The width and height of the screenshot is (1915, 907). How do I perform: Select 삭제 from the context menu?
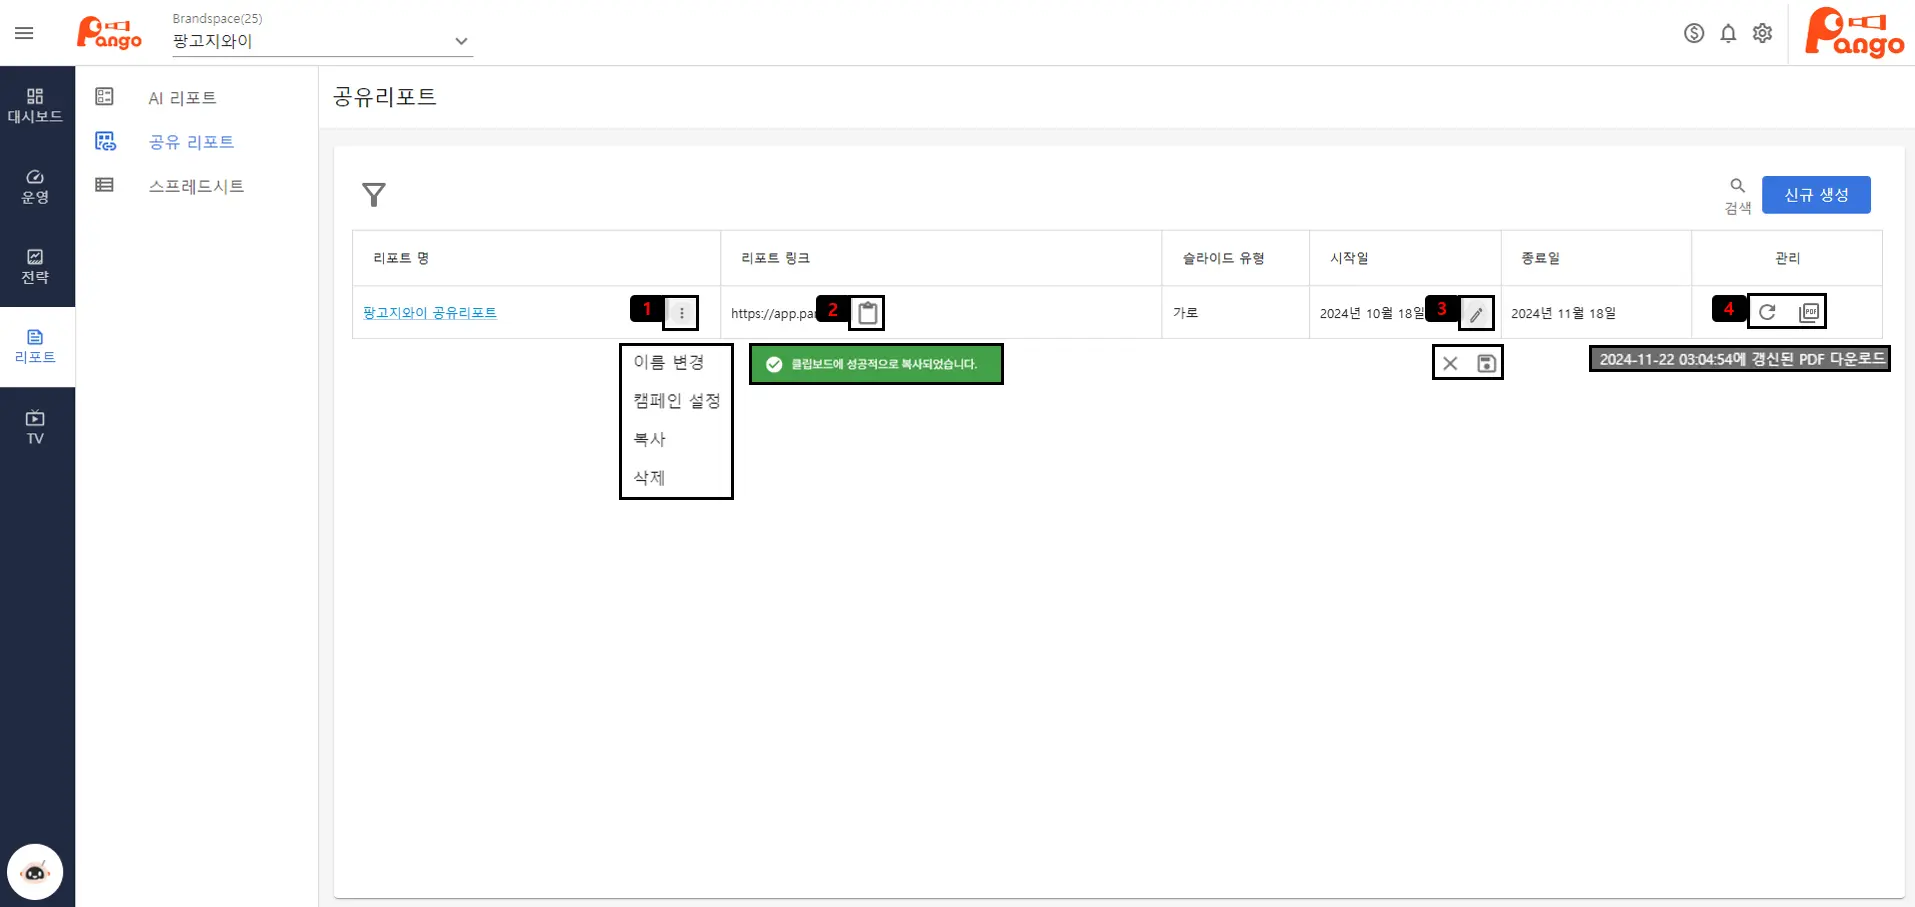click(649, 478)
